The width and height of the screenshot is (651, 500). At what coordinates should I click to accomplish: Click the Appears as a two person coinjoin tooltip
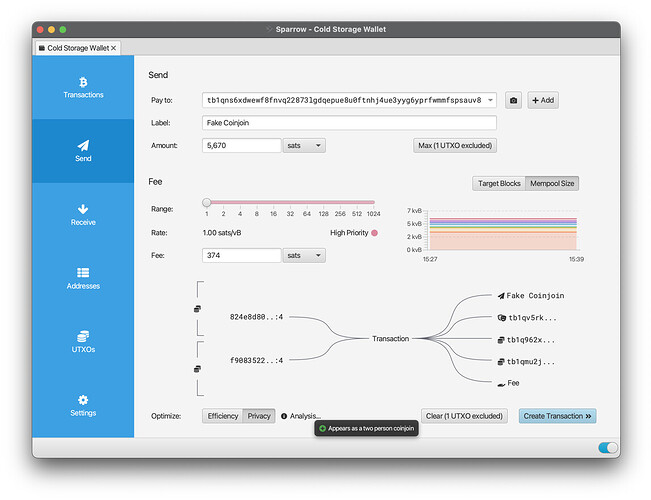(367, 429)
